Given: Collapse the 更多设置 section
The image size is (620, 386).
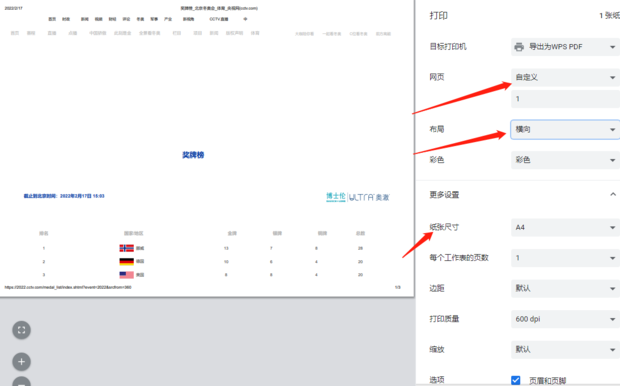Looking at the screenshot, I should pos(612,194).
